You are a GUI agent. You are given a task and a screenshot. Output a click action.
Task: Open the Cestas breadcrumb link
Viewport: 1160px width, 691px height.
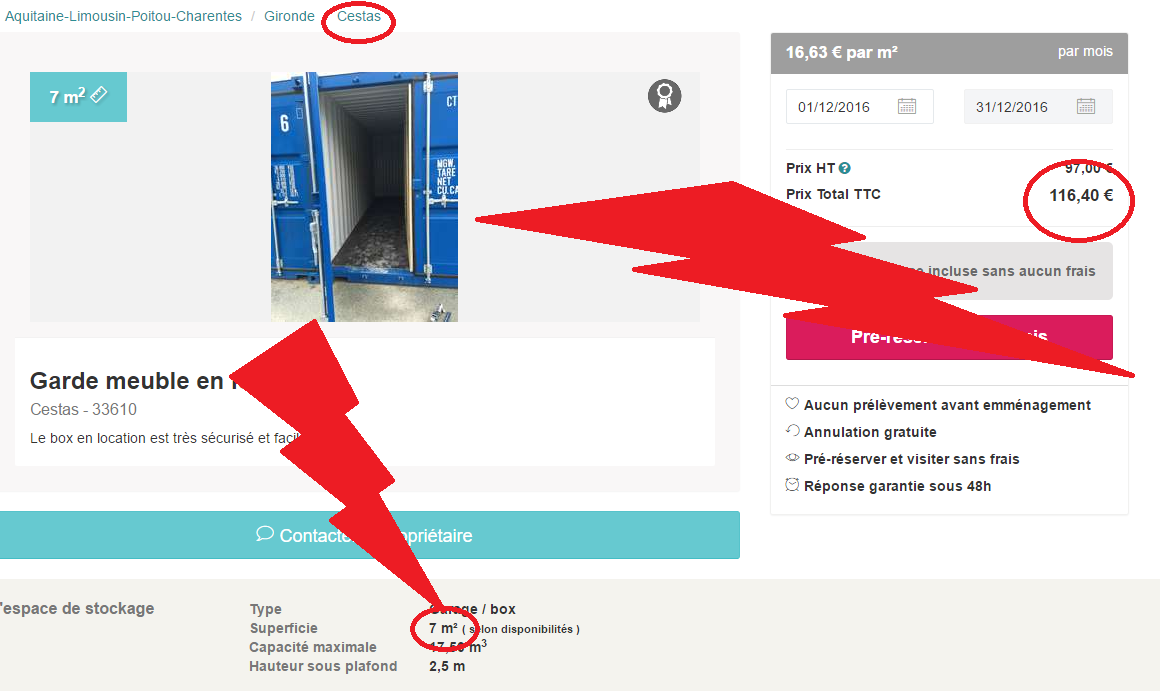pyautogui.click(x=359, y=16)
